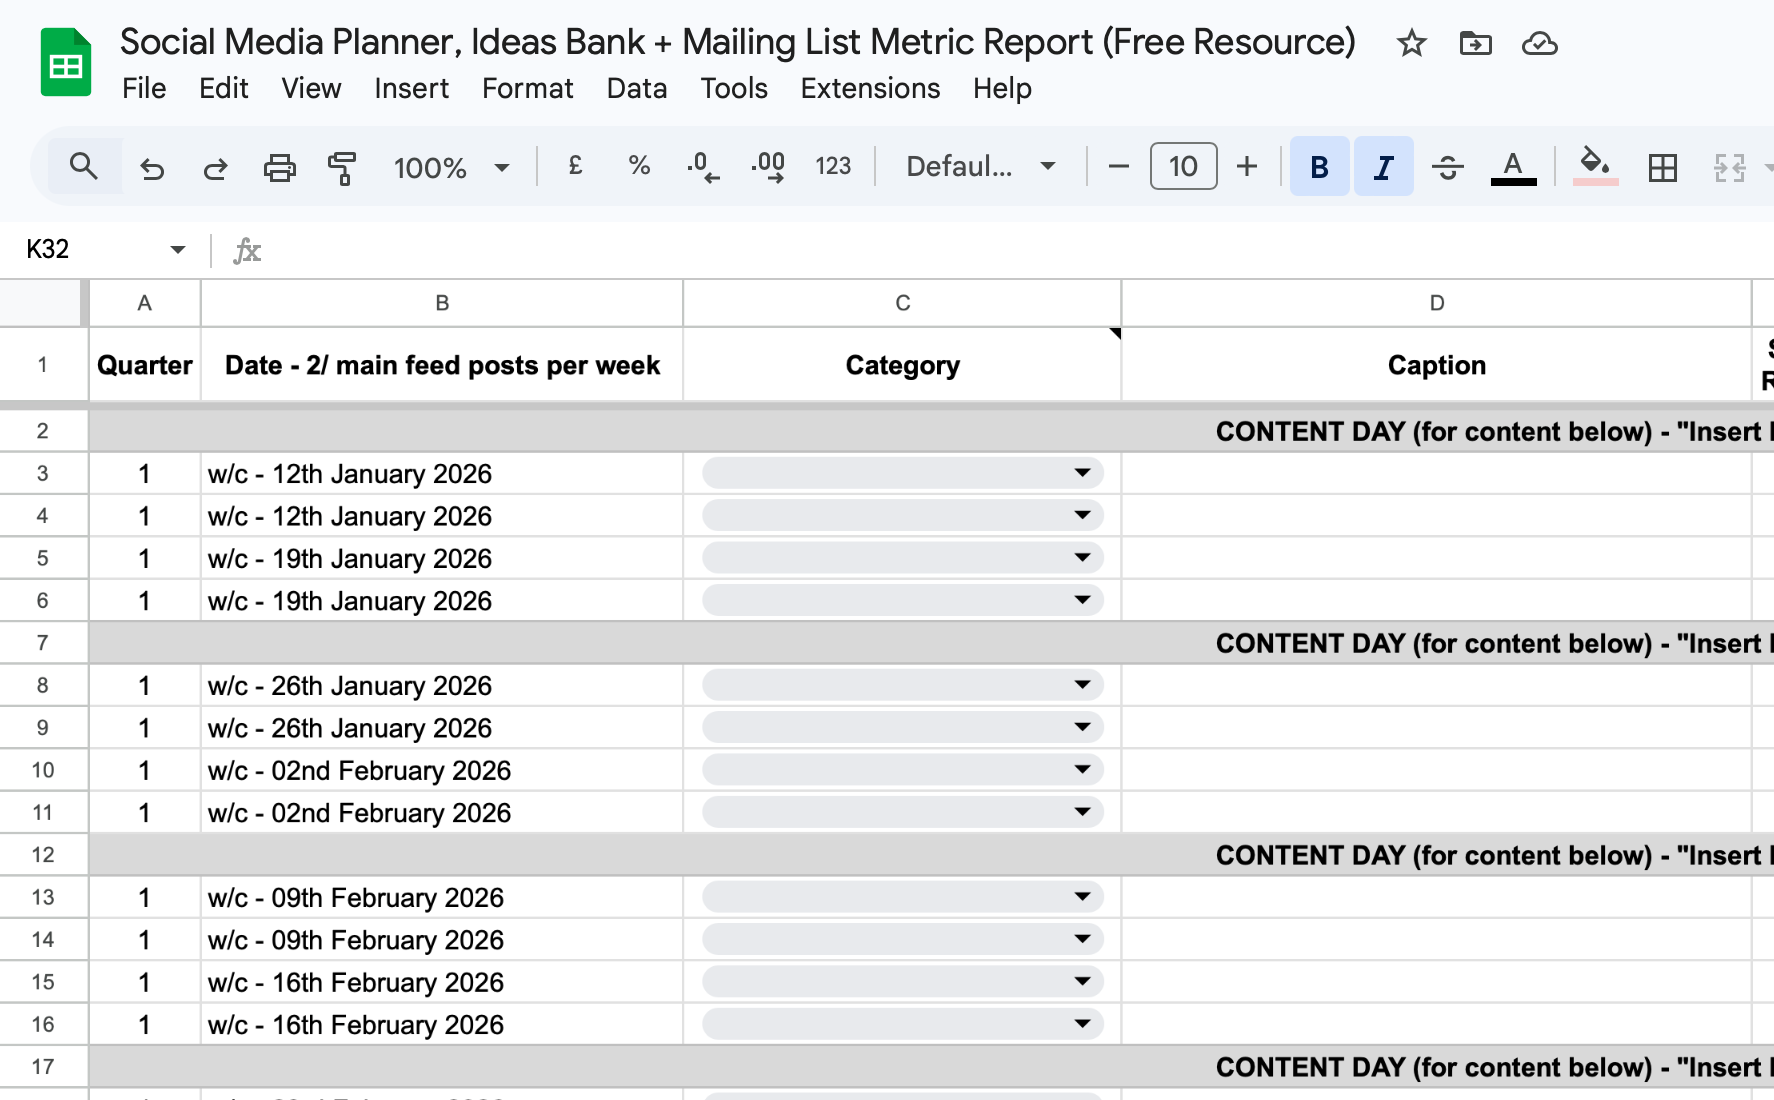
Task: Open the Extensions menu
Action: pos(869,89)
